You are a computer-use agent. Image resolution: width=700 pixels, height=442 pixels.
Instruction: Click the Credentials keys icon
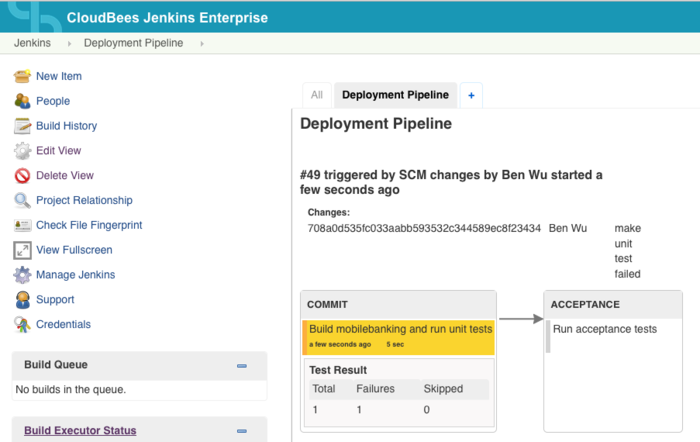click(x=22, y=324)
